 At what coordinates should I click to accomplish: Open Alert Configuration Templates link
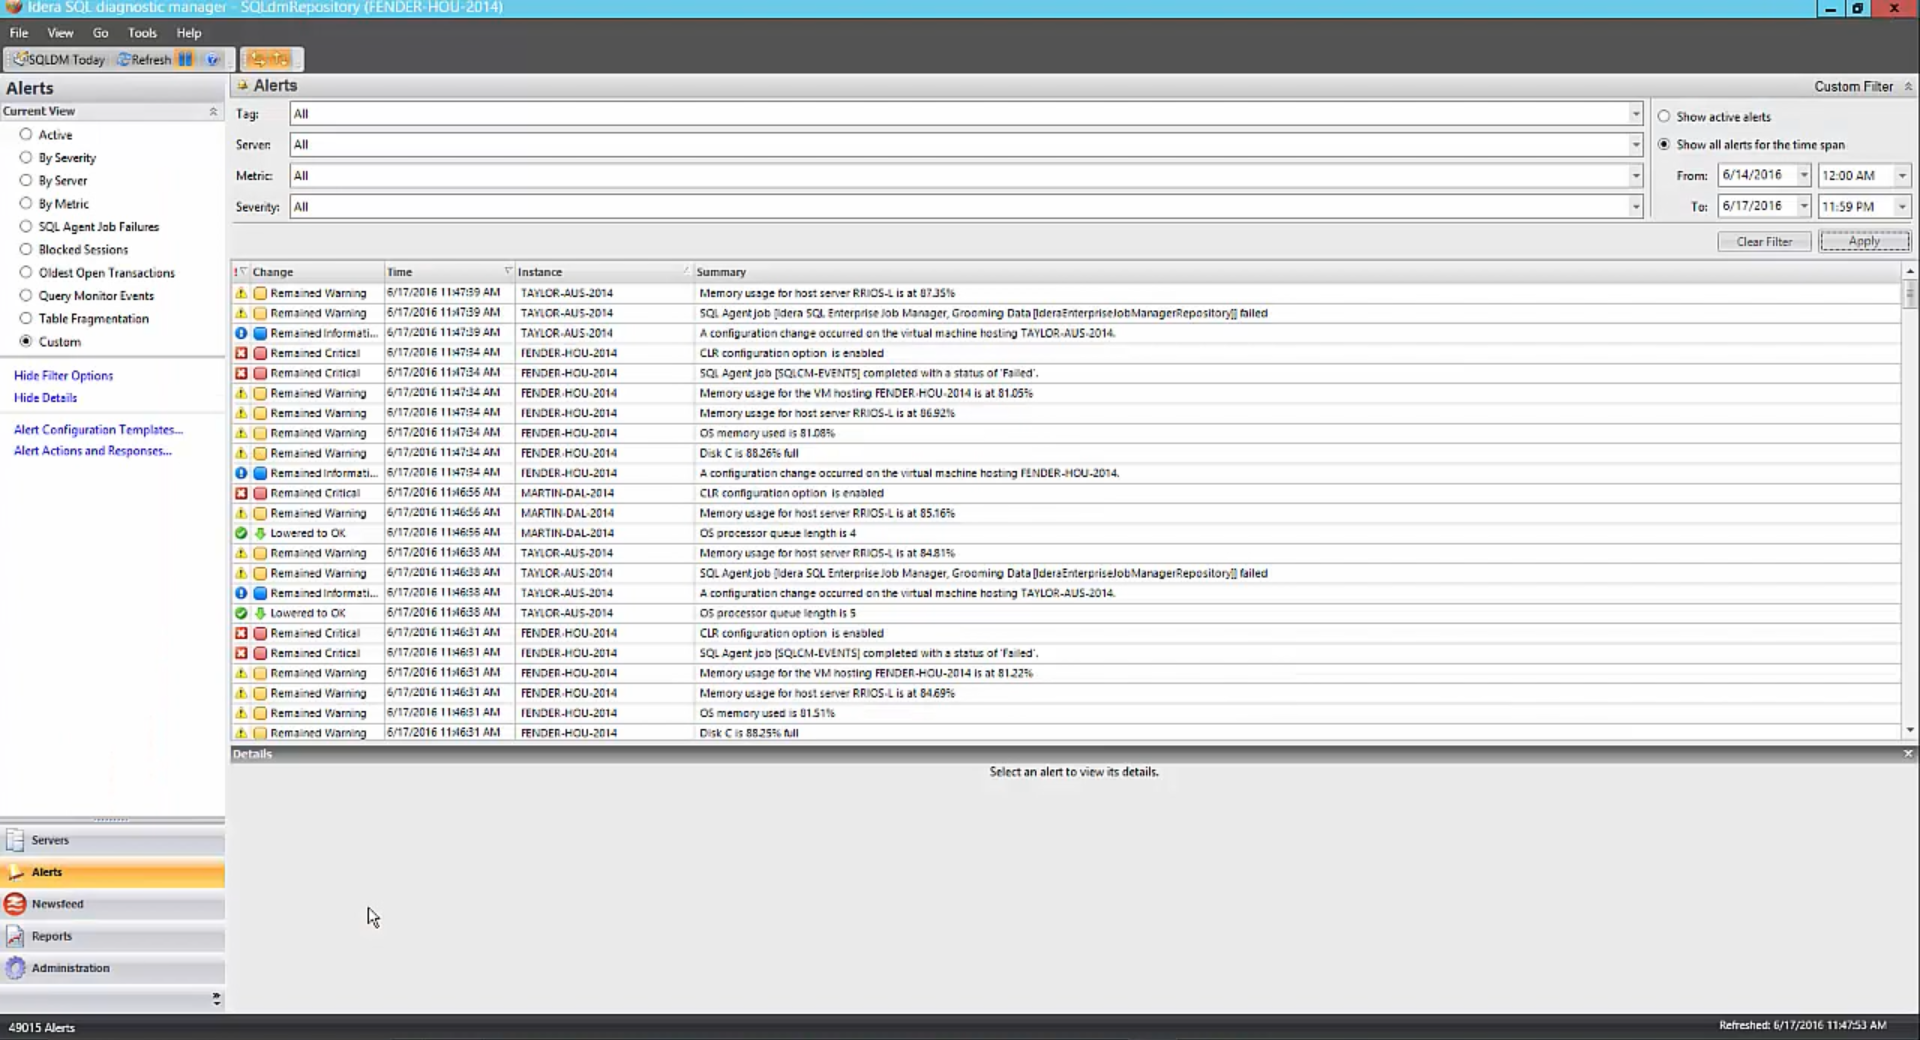pos(98,430)
